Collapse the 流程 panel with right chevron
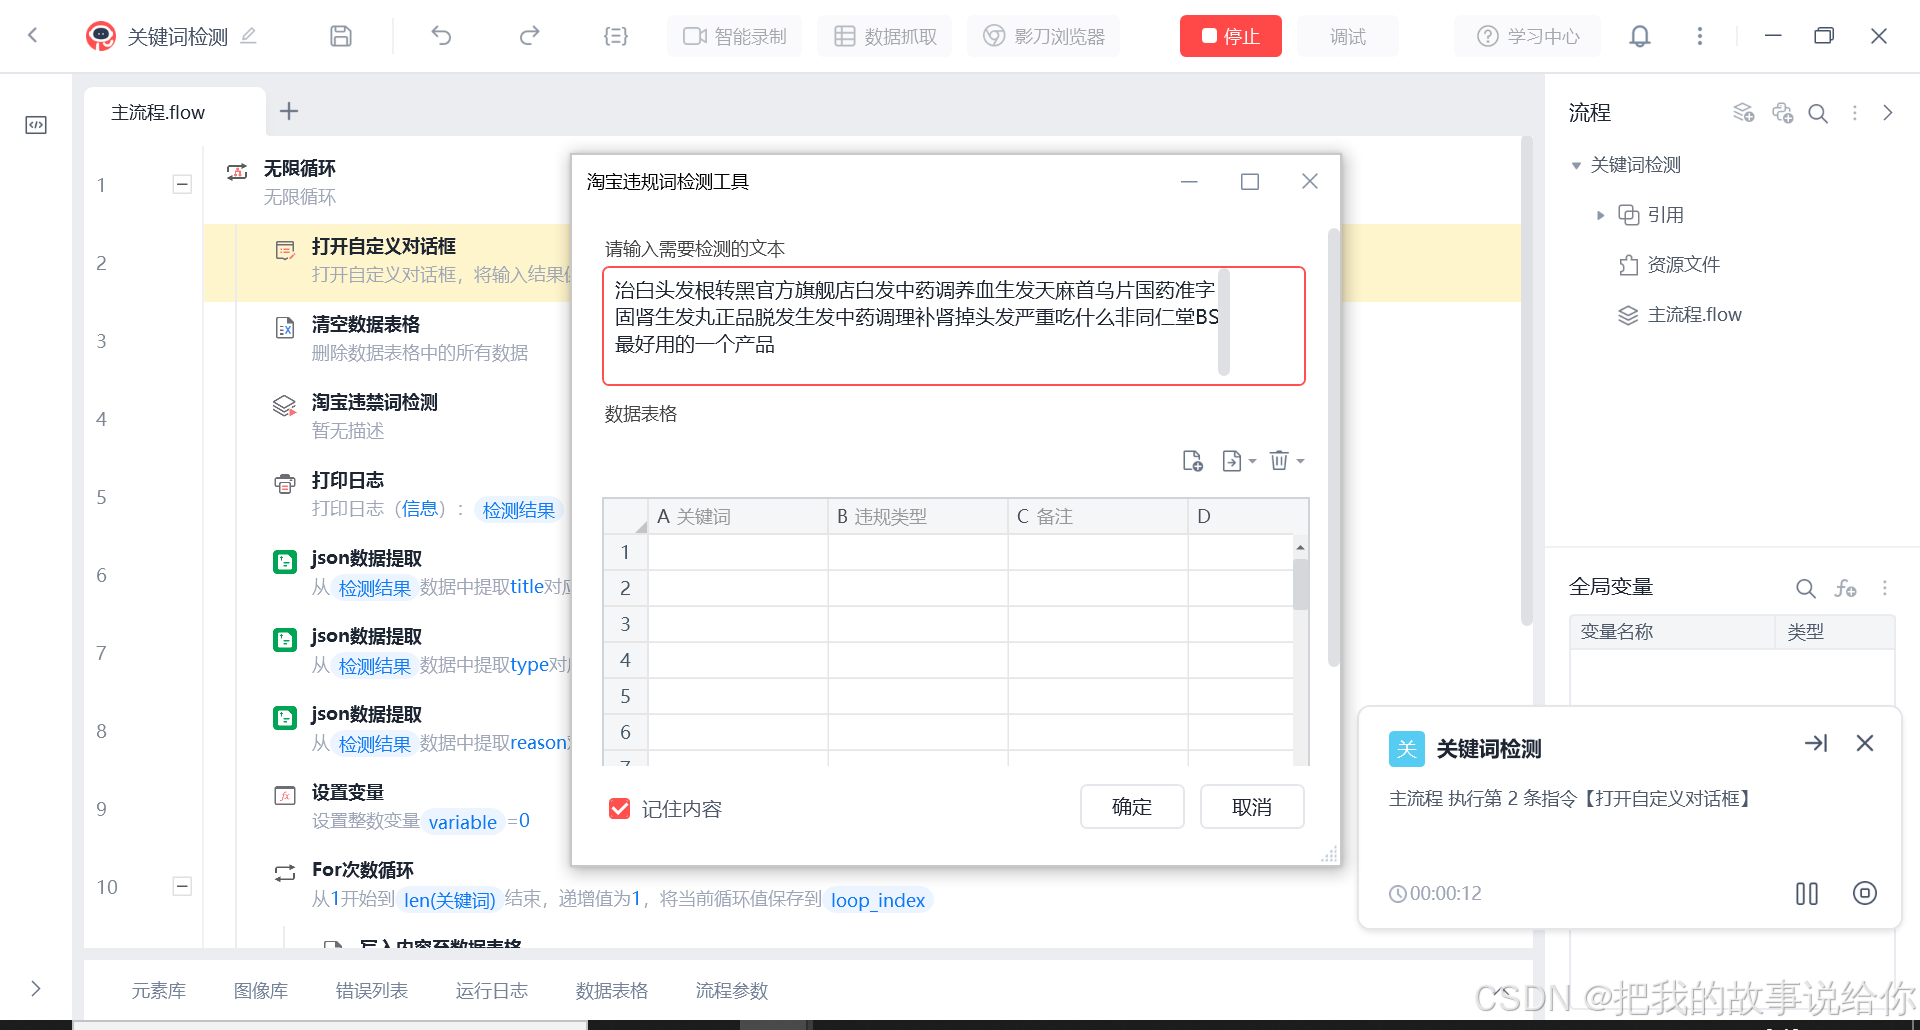 pos(1888,113)
